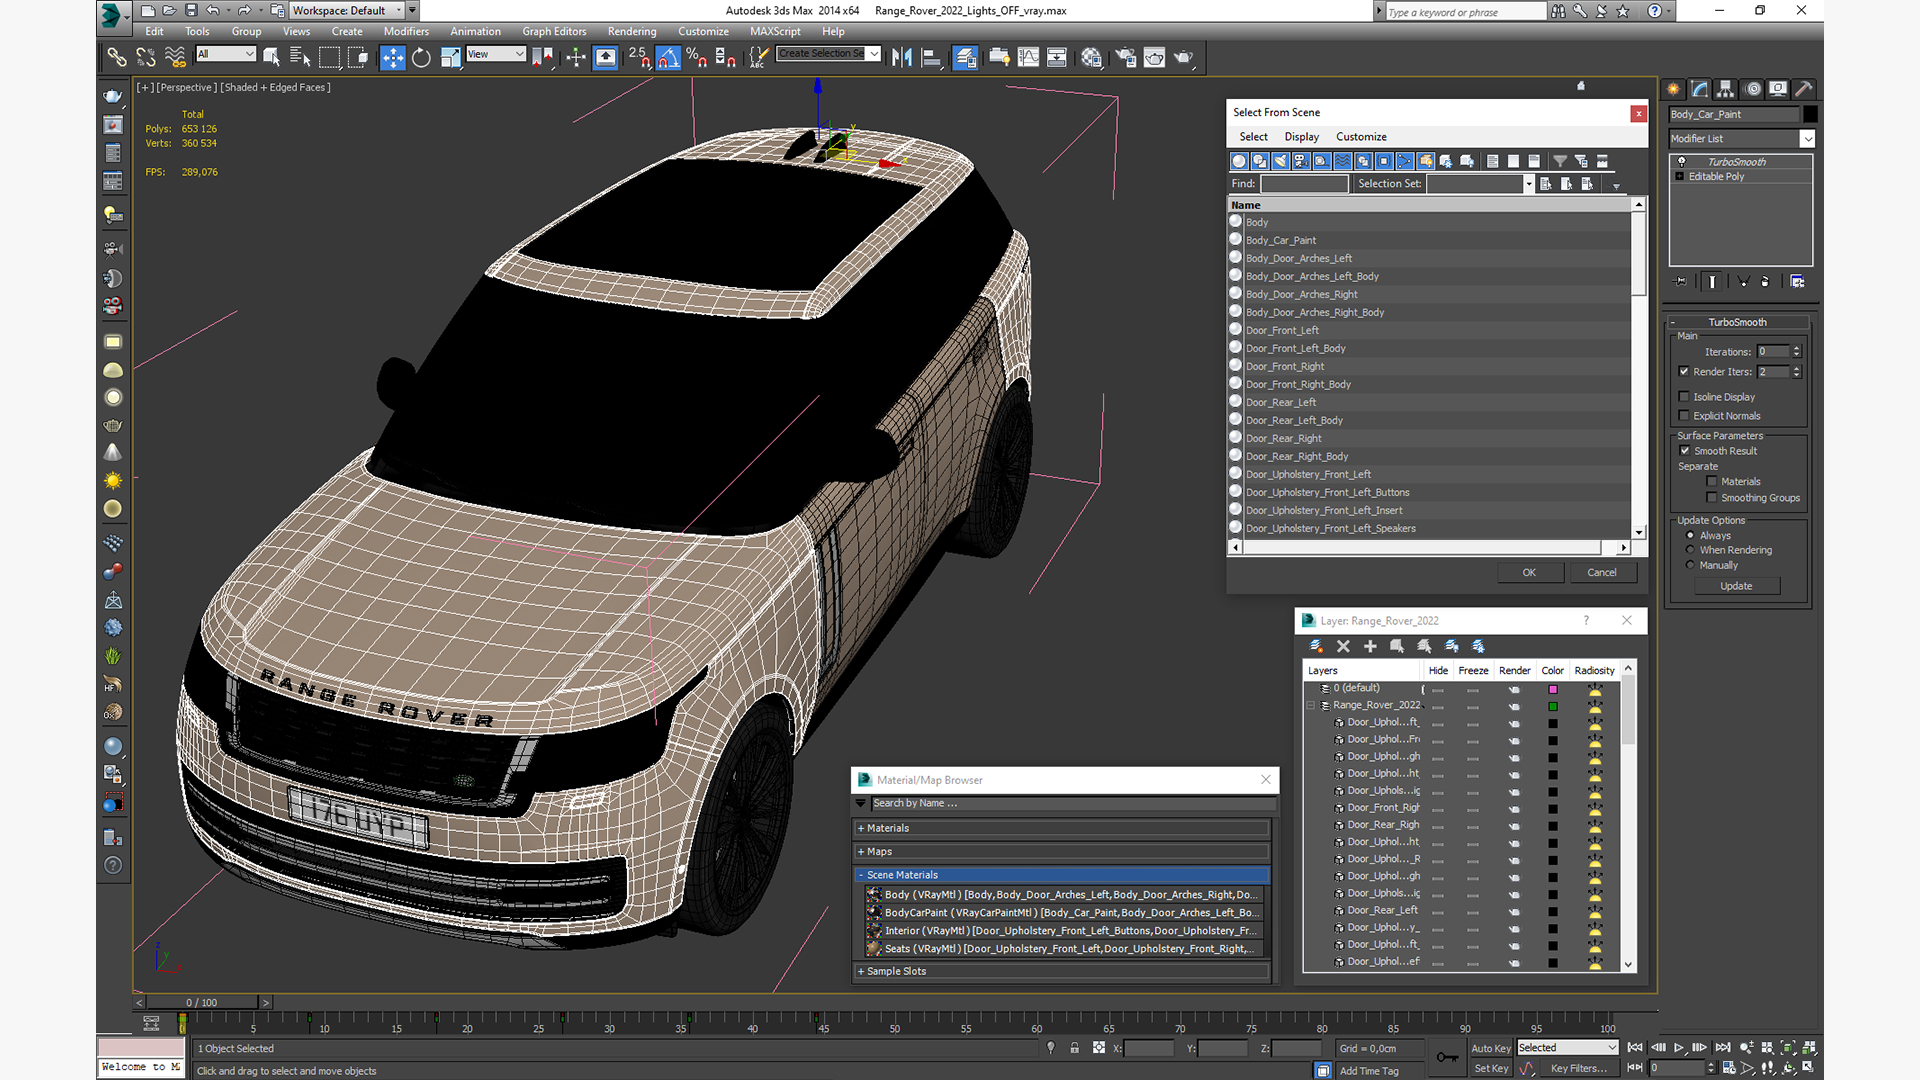Viewport: 1920px width, 1080px height.
Task: Toggle Display Space Warps filter in Select From Scene
Action: pos(1343,161)
